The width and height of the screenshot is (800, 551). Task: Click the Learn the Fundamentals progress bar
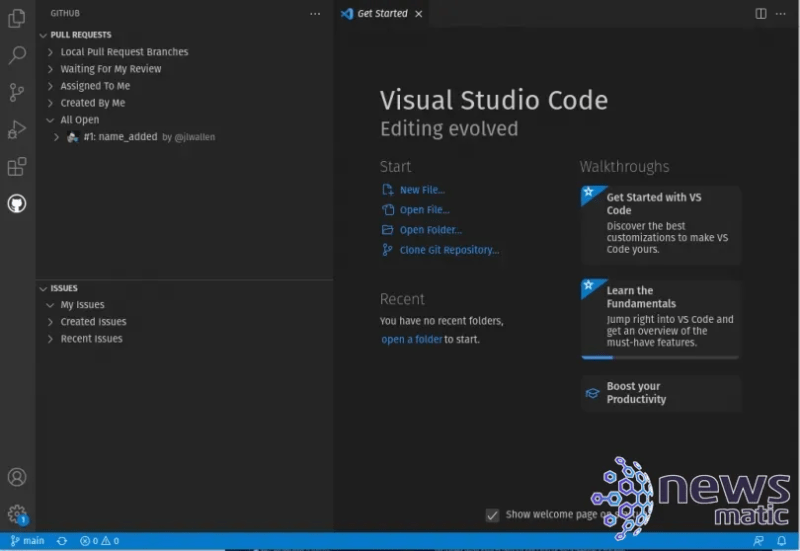coord(660,358)
